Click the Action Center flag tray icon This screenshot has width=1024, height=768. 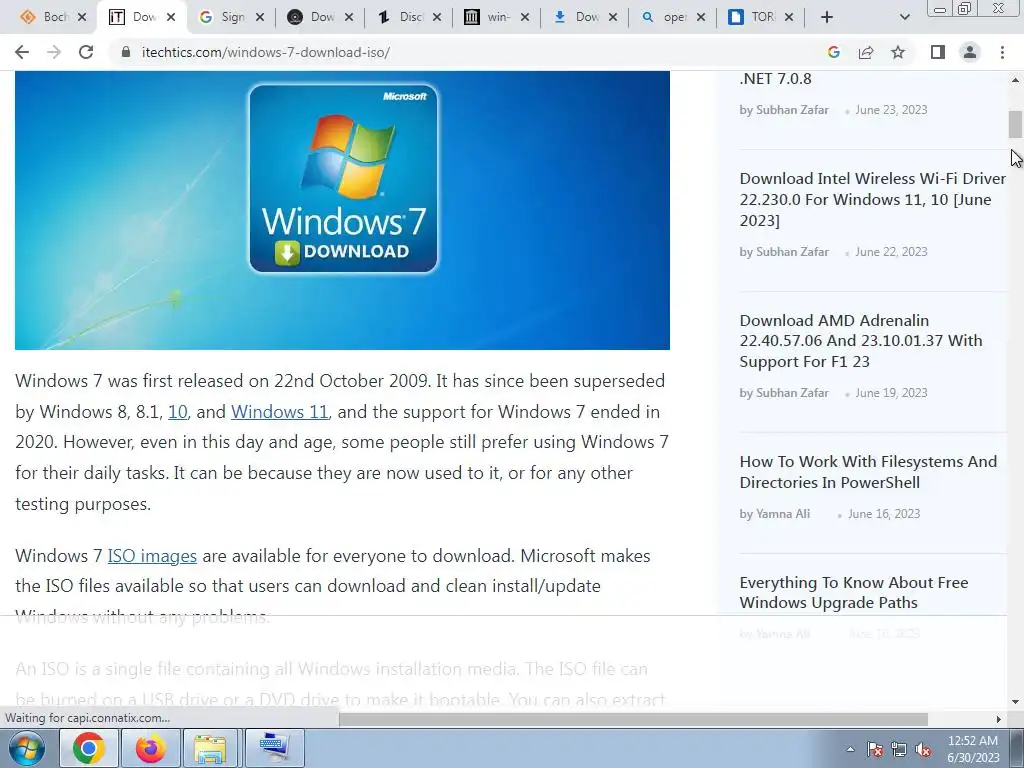point(874,749)
